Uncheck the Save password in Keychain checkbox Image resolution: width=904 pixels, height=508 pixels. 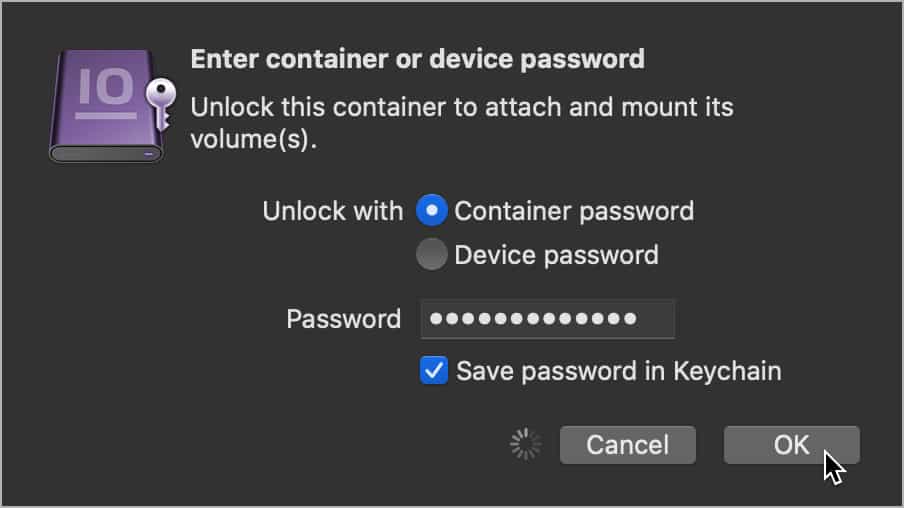click(x=434, y=371)
